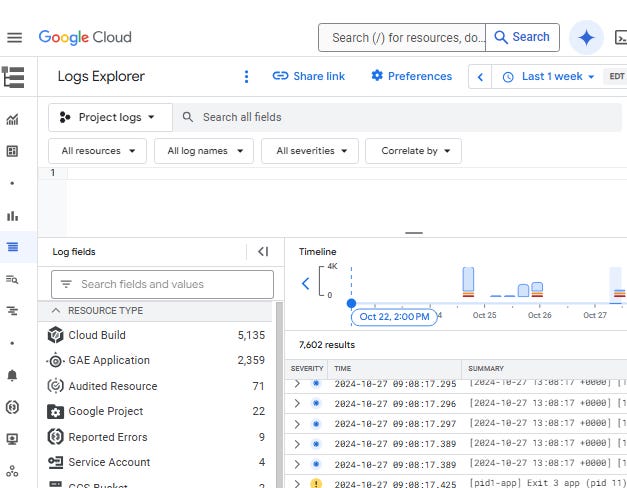
Task: Open the All log names dropdown
Action: pos(204,151)
